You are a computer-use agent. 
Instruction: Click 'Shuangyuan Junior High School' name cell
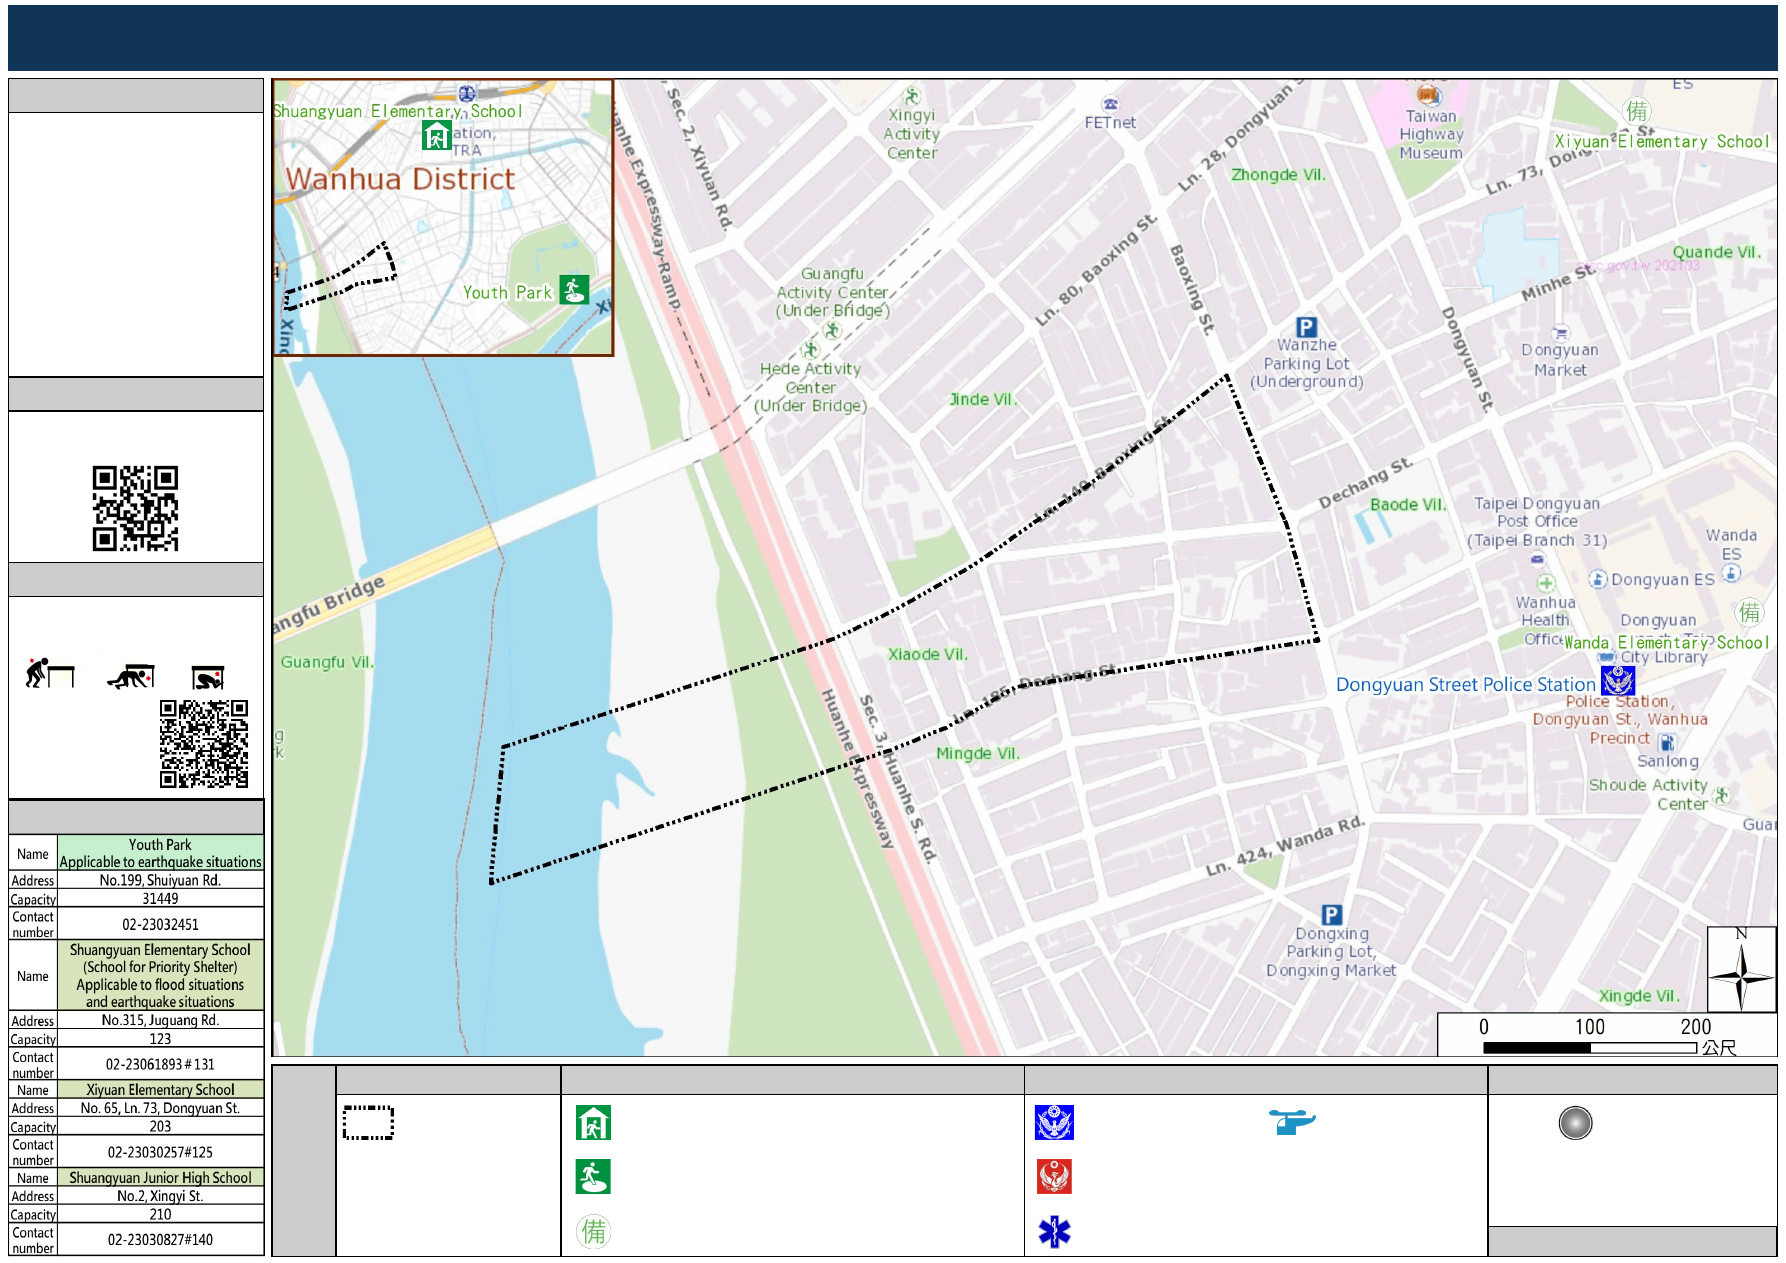pyautogui.click(x=160, y=1178)
